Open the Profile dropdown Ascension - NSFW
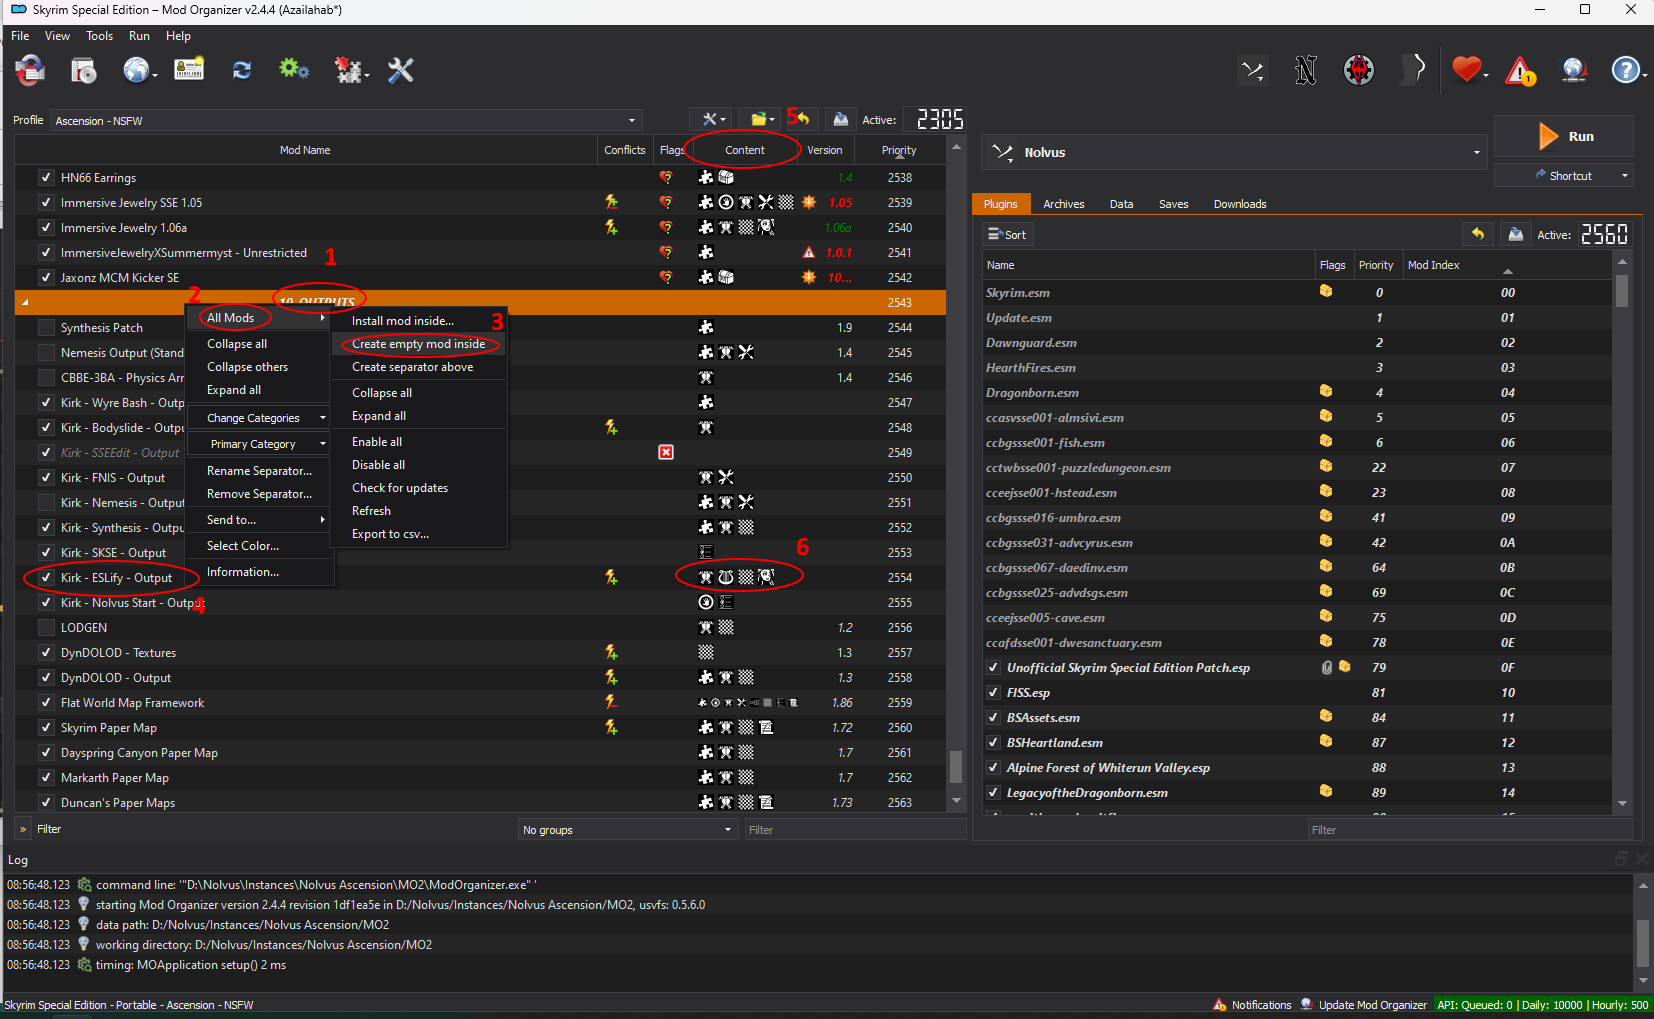 [x=345, y=121]
